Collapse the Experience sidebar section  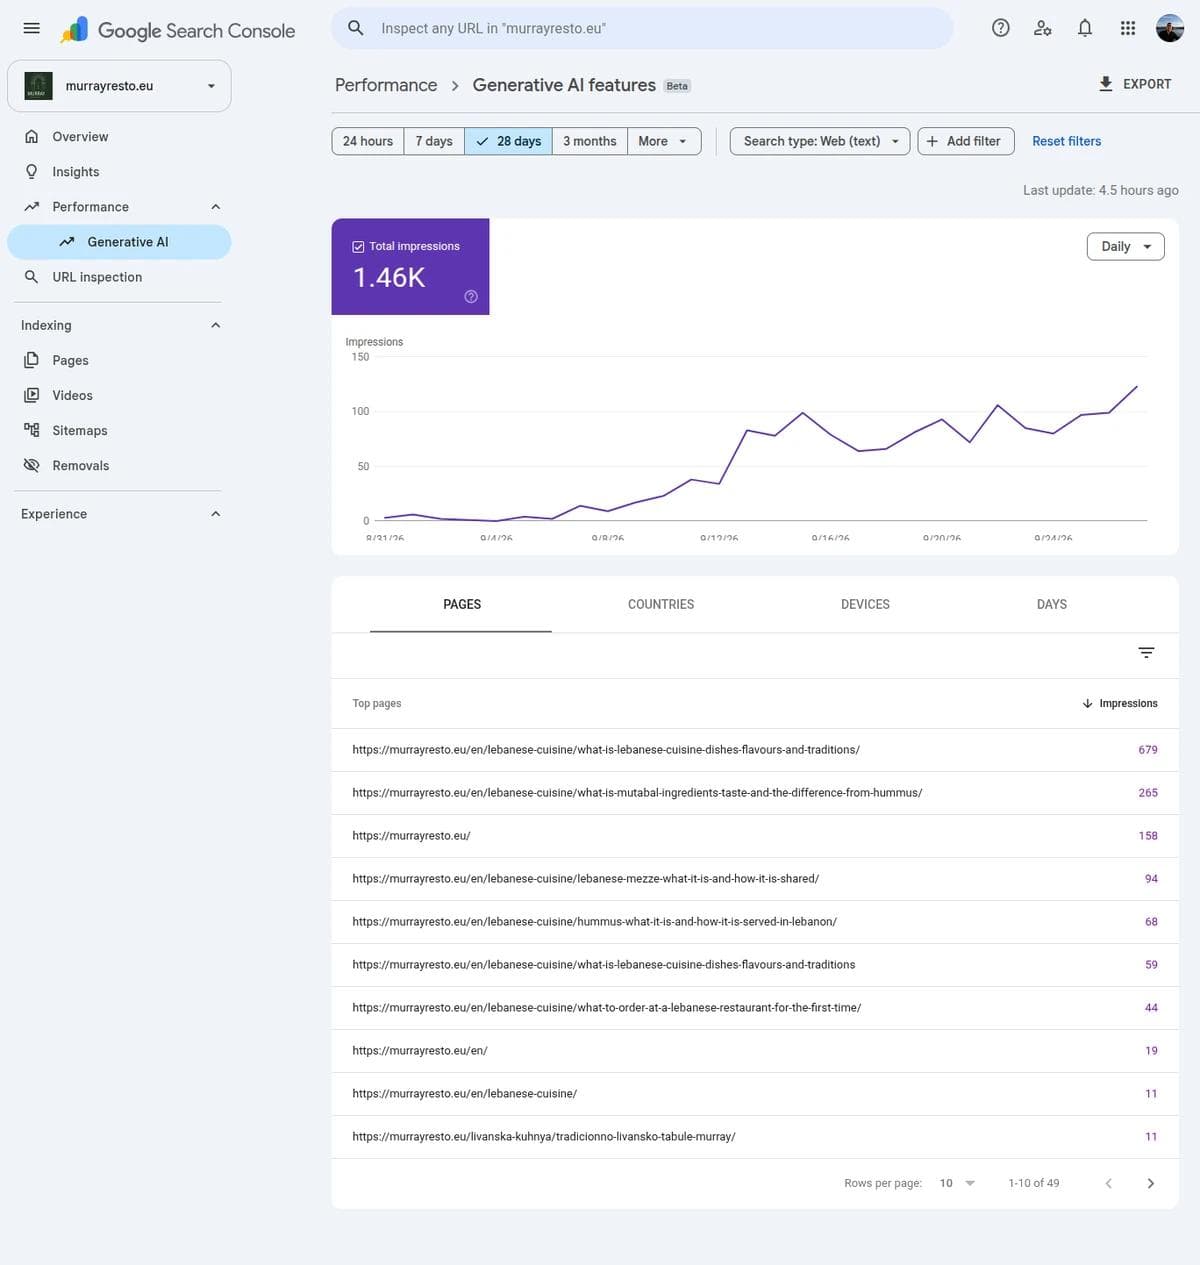(x=215, y=513)
